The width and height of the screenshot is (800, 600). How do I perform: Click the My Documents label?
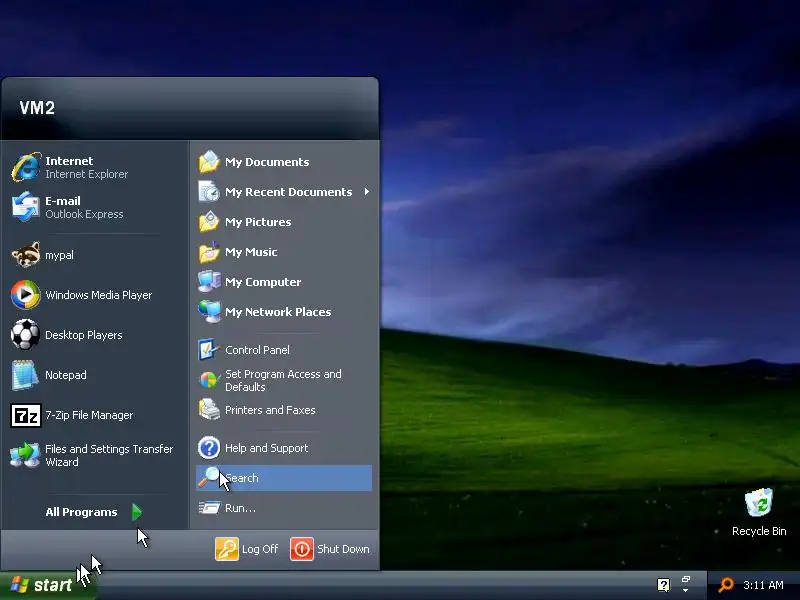pos(267,162)
